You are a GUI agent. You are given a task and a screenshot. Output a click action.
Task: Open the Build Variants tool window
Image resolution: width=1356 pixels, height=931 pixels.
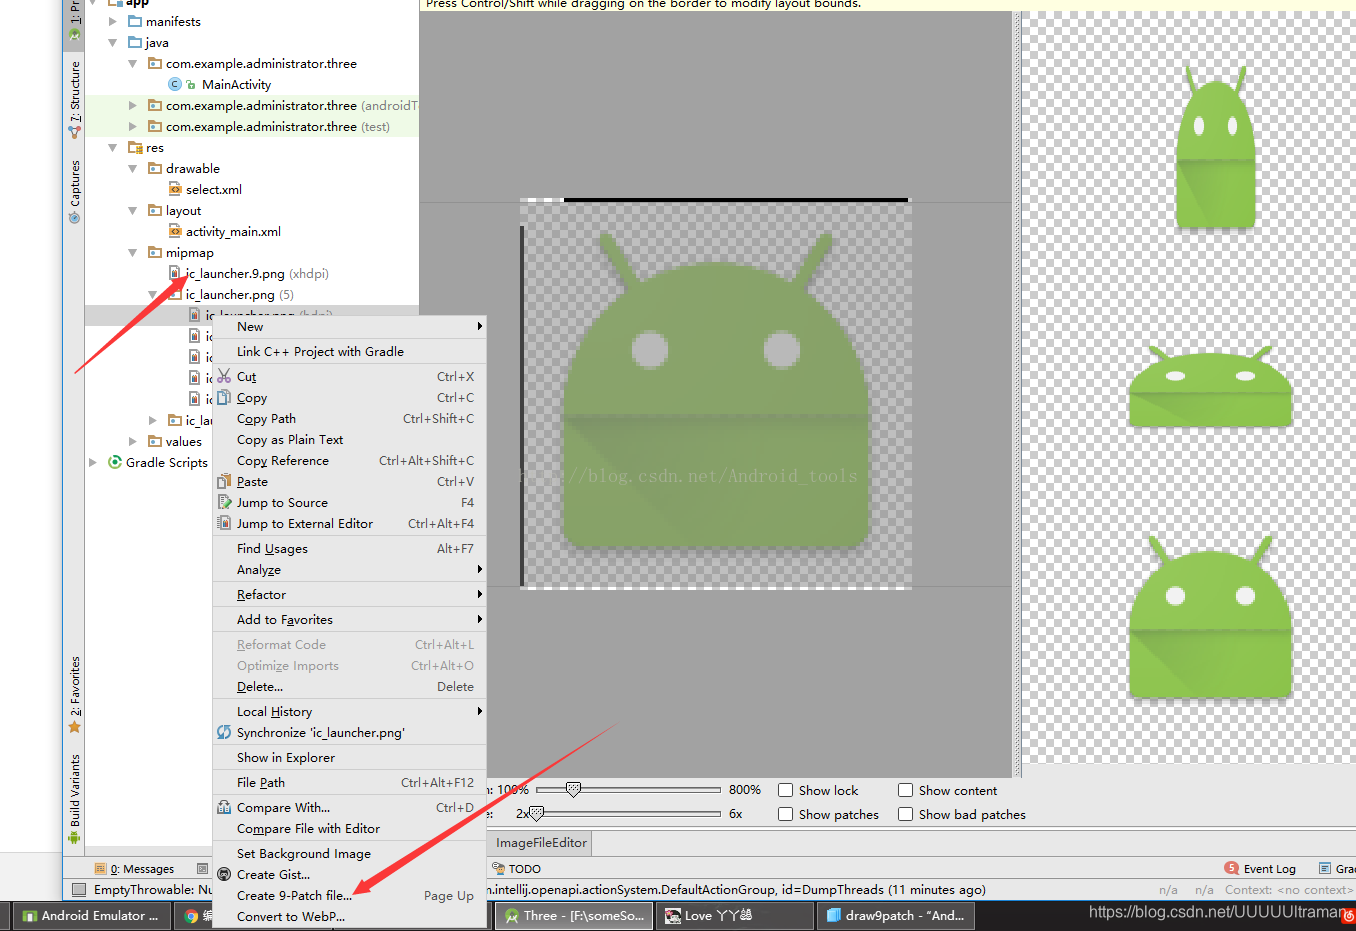(75, 799)
